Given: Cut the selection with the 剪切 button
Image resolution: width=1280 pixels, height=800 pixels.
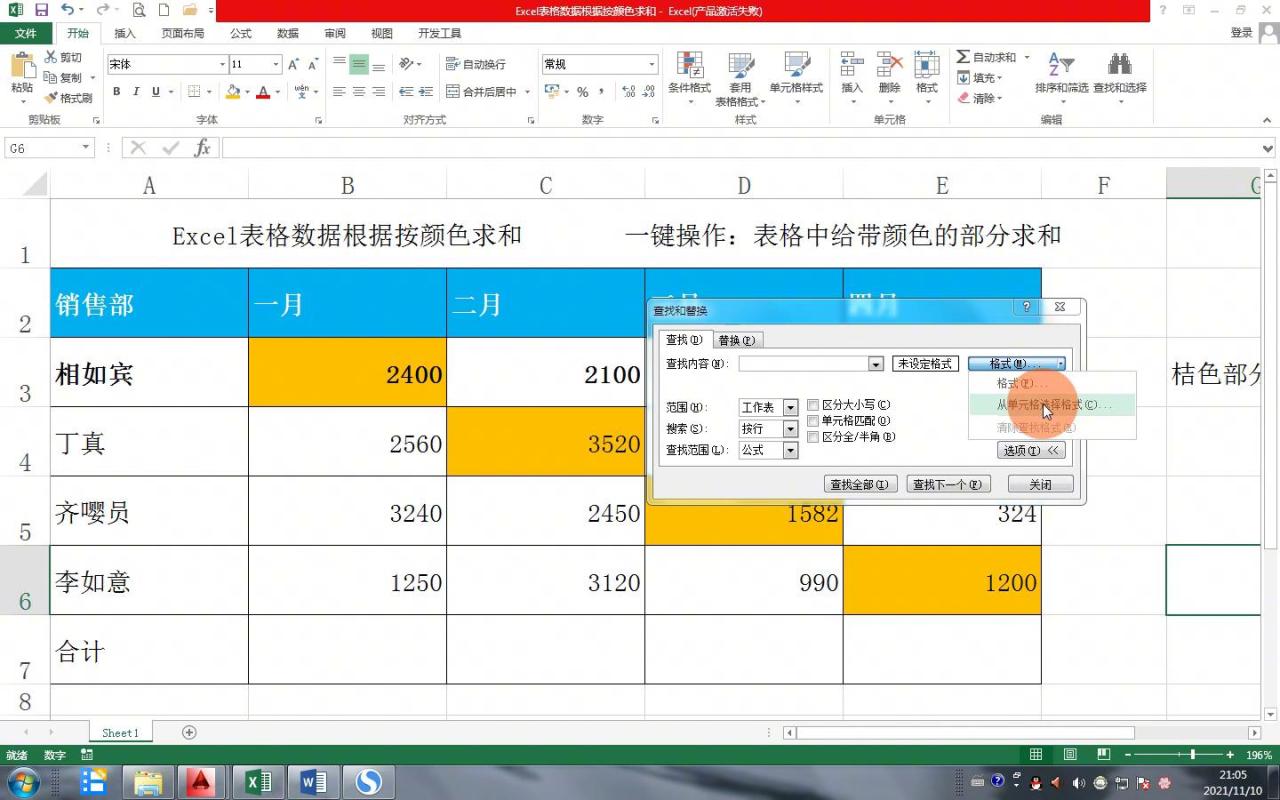Looking at the screenshot, I should click(x=63, y=58).
